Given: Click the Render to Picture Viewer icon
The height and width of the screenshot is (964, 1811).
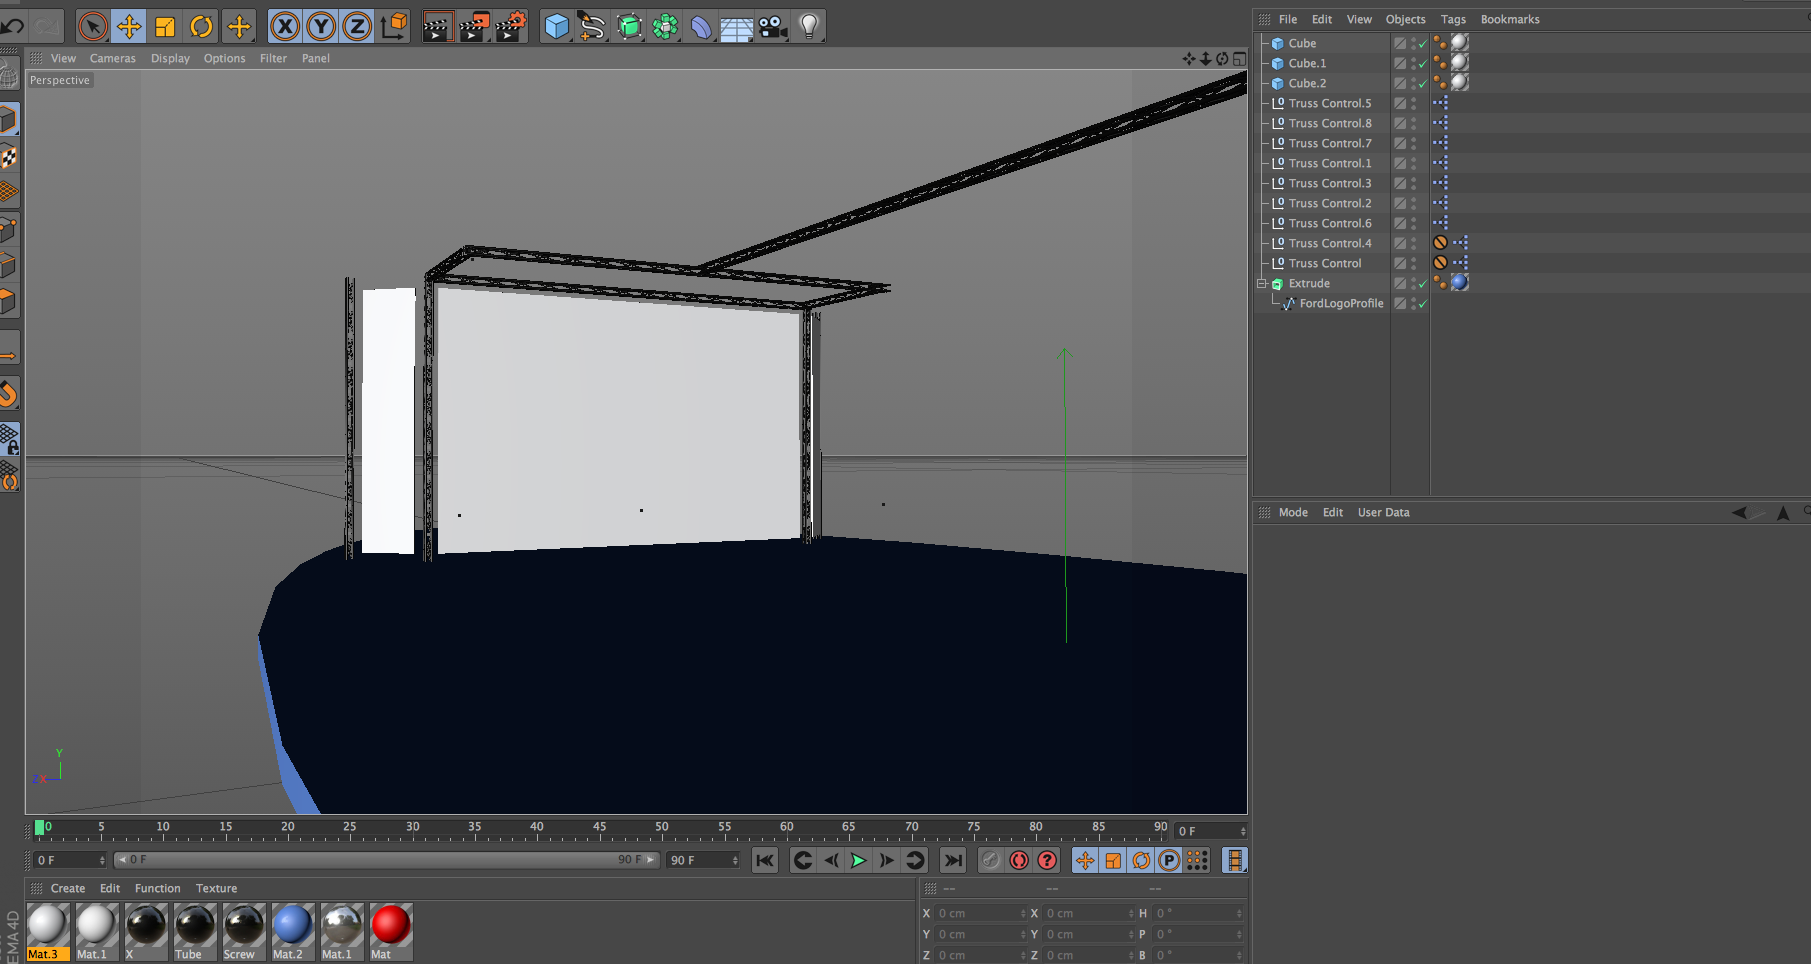Looking at the screenshot, I should tap(473, 26).
